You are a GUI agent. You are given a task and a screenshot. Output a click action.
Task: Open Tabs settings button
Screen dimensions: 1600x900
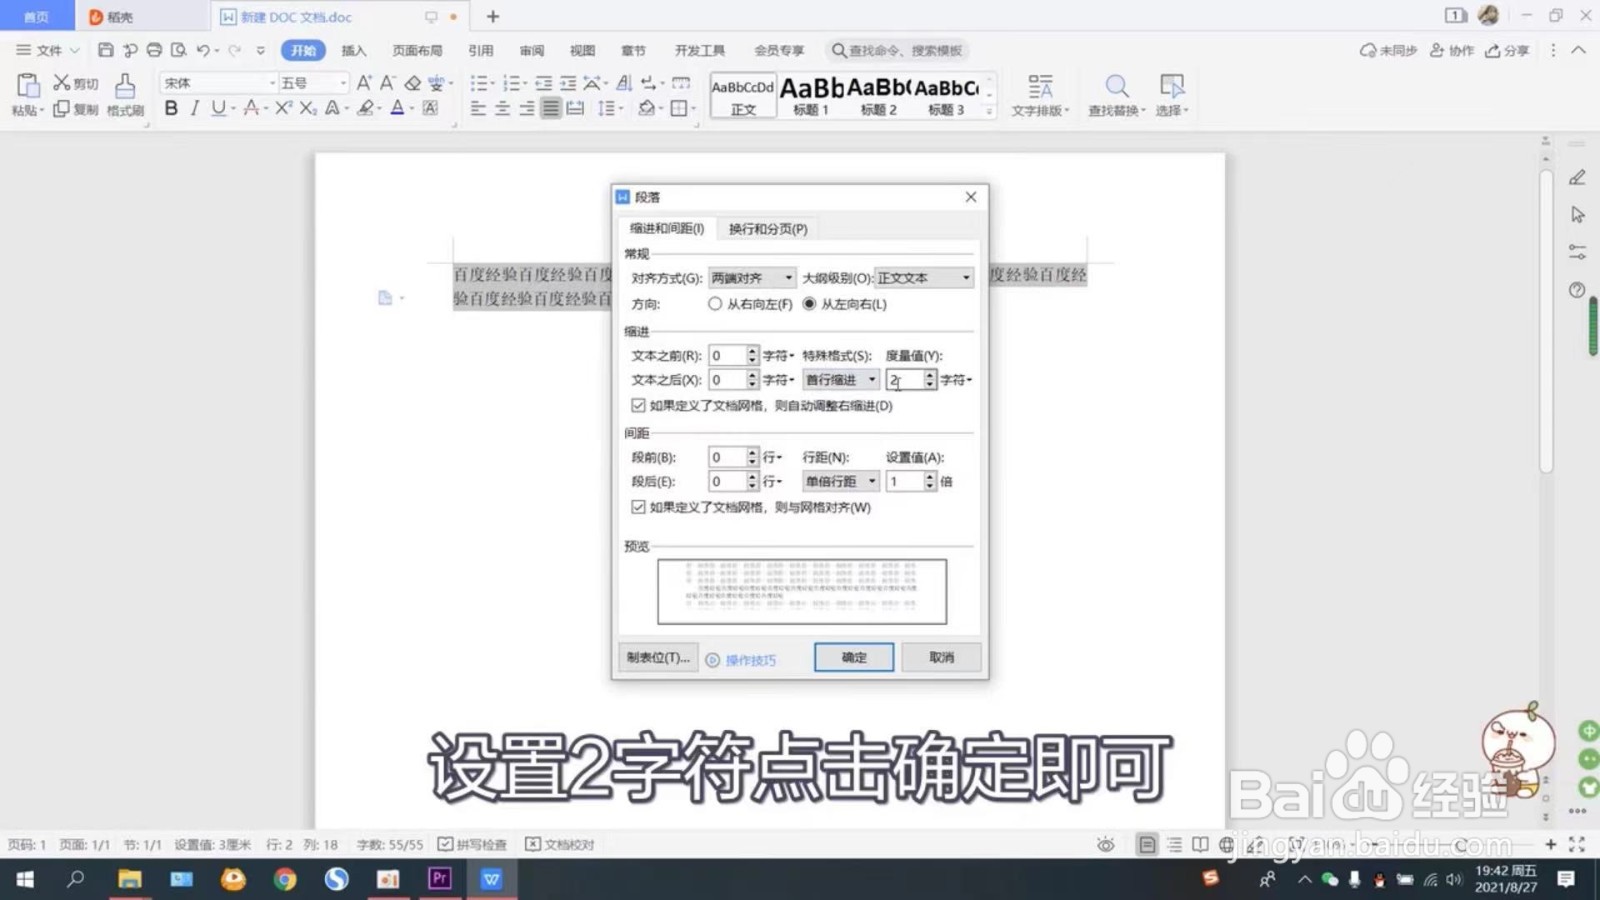[658, 657]
